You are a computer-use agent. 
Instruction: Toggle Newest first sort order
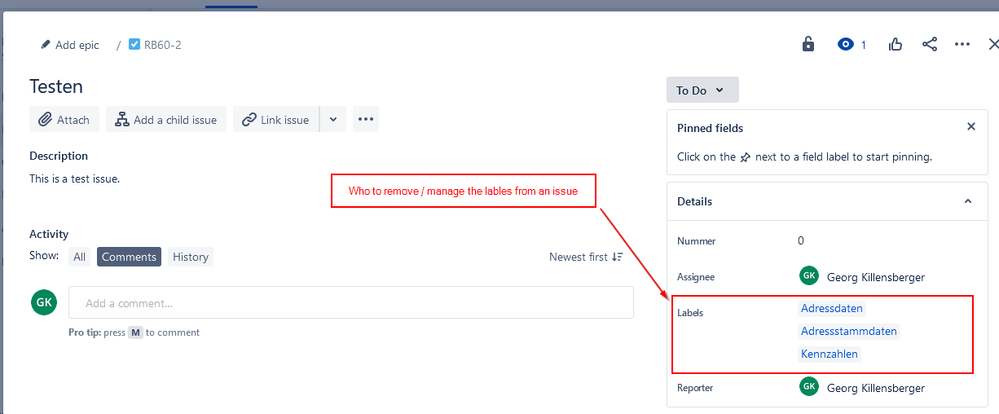(x=586, y=257)
